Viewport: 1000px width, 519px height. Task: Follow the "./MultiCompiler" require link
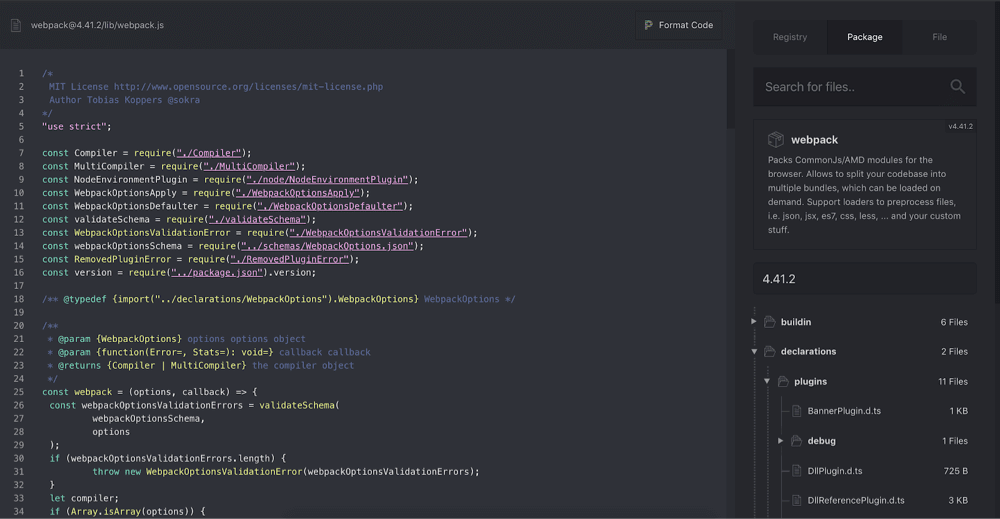pos(249,166)
